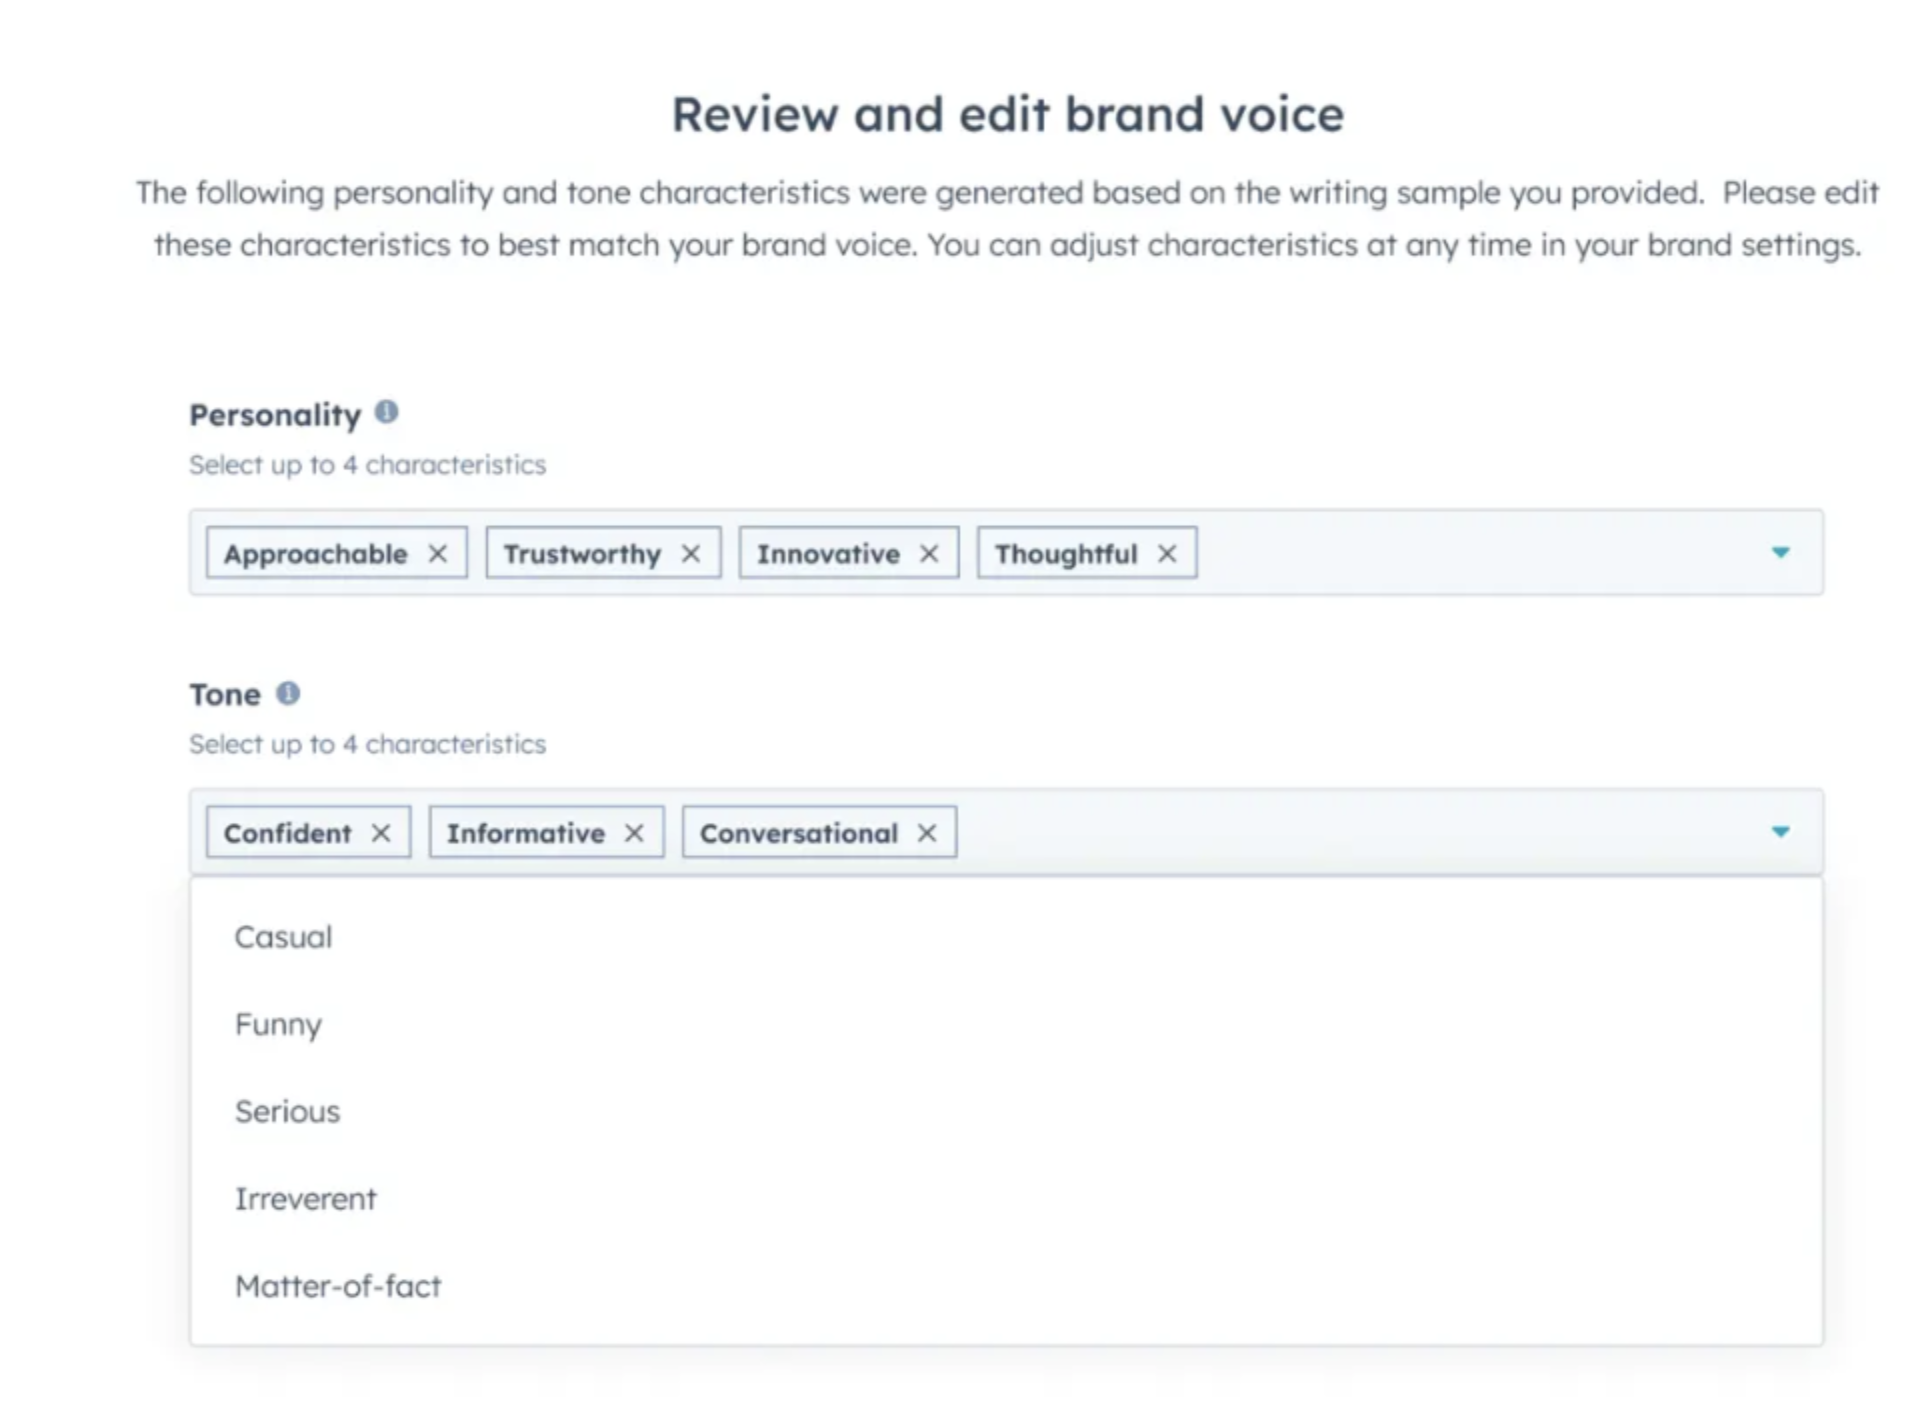Remove the Confident tone tag
The width and height of the screenshot is (1932, 1404).
tap(381, 833)
